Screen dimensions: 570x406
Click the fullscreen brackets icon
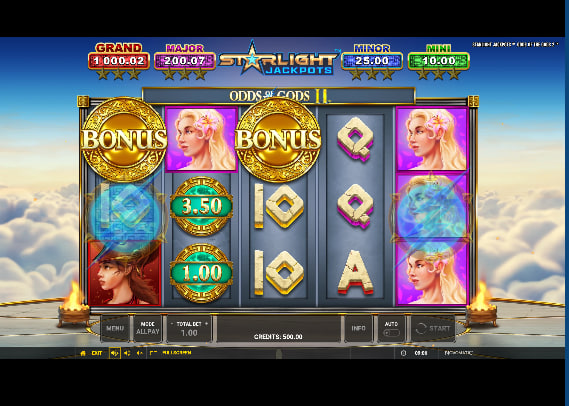click(x=153, y=353)
